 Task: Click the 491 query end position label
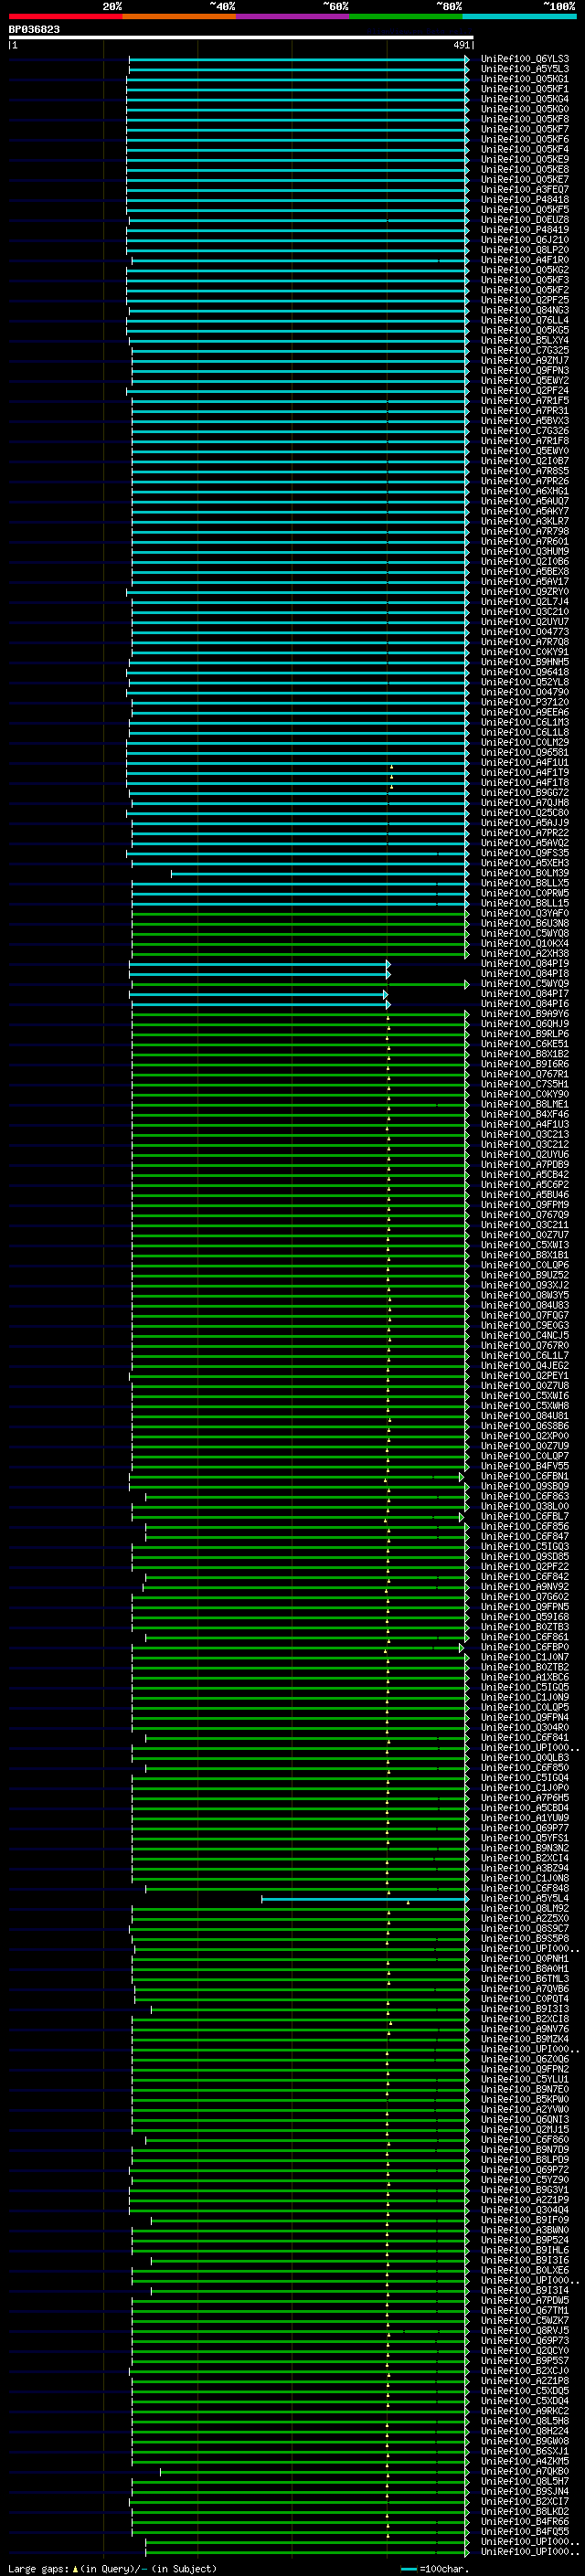[461, 45]
